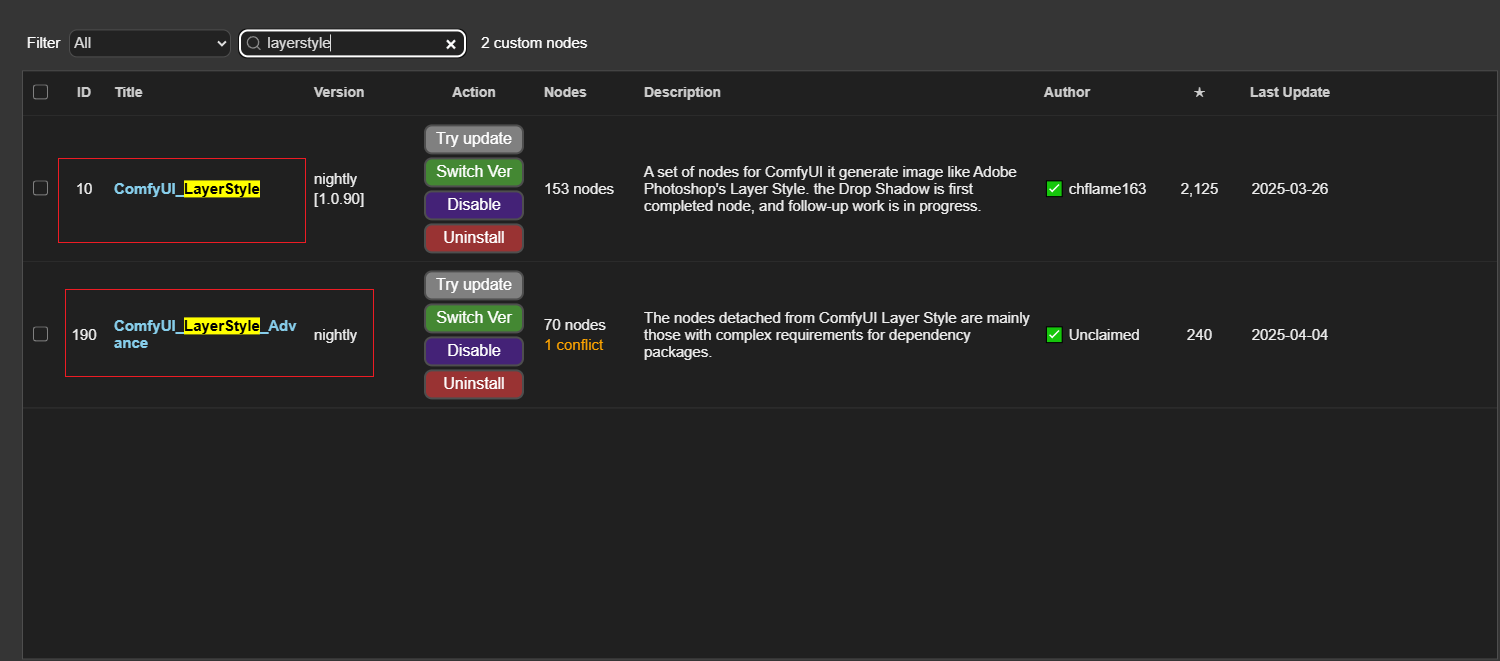
Task: Toggle the select-all checkbox in header
Action: [40, 92]
